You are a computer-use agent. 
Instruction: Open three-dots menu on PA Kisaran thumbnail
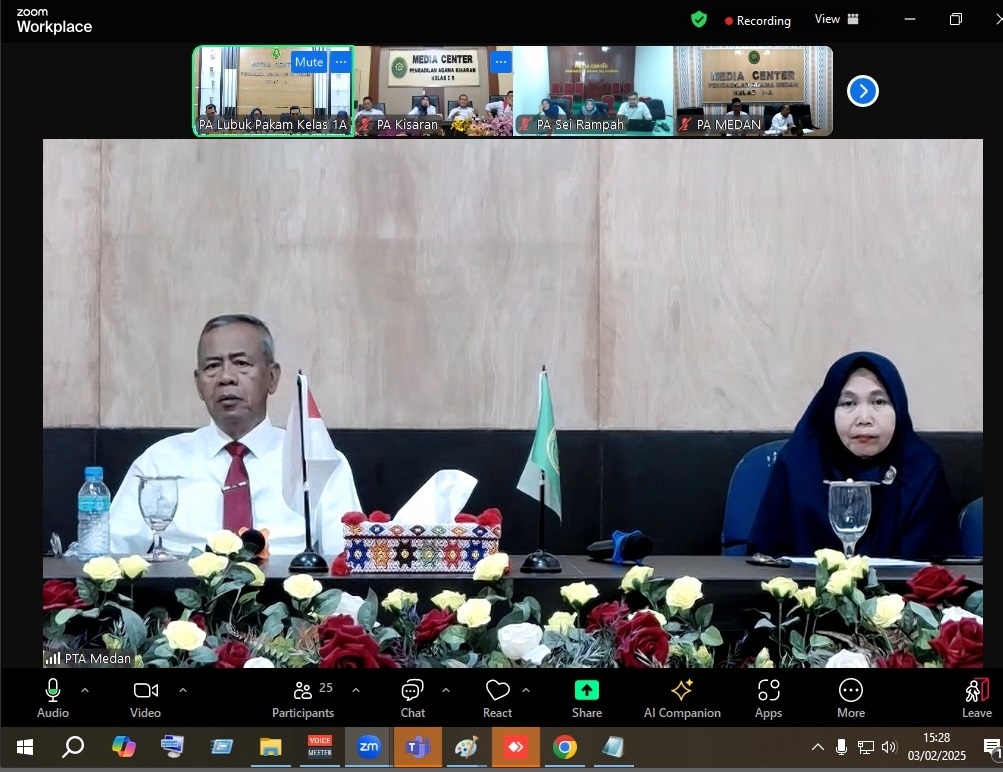click(x=501, y=62)
